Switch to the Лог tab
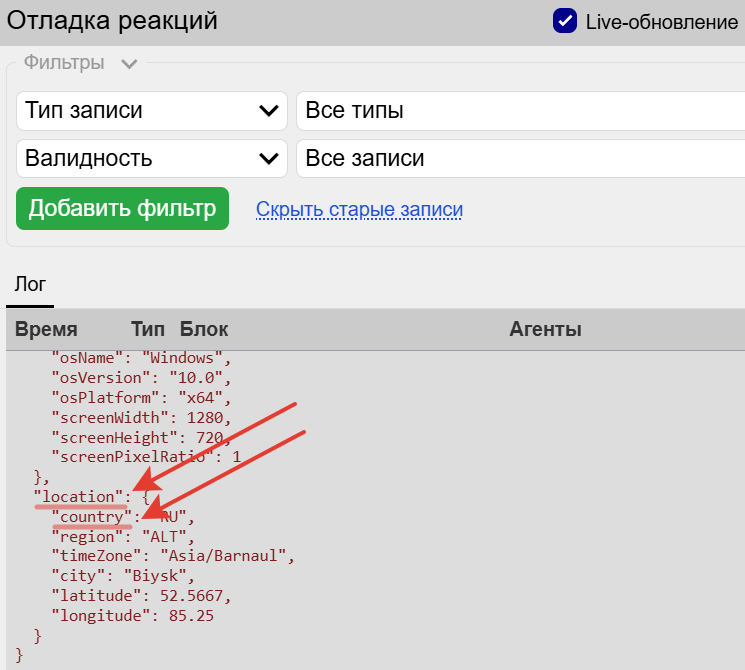Screen dimensions: 745x670 [x=30, y=285]
